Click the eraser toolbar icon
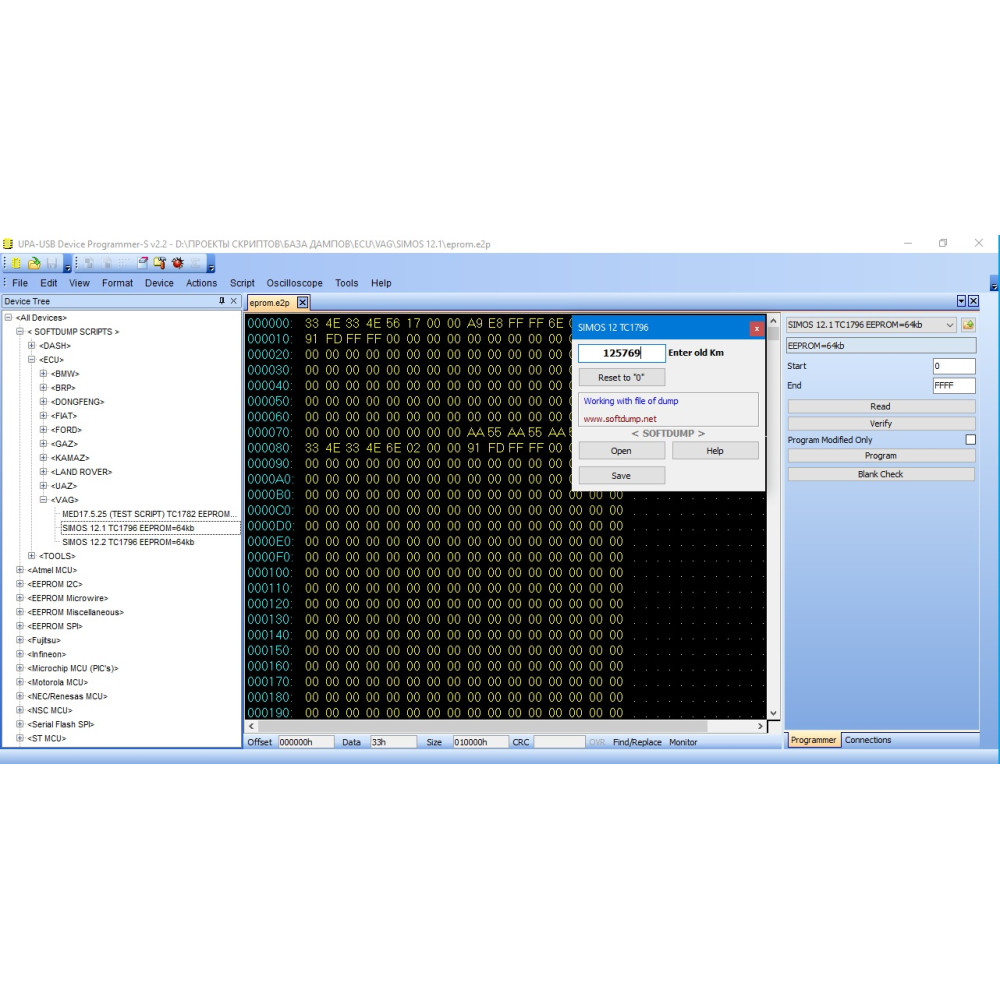 tap(142, 263)
